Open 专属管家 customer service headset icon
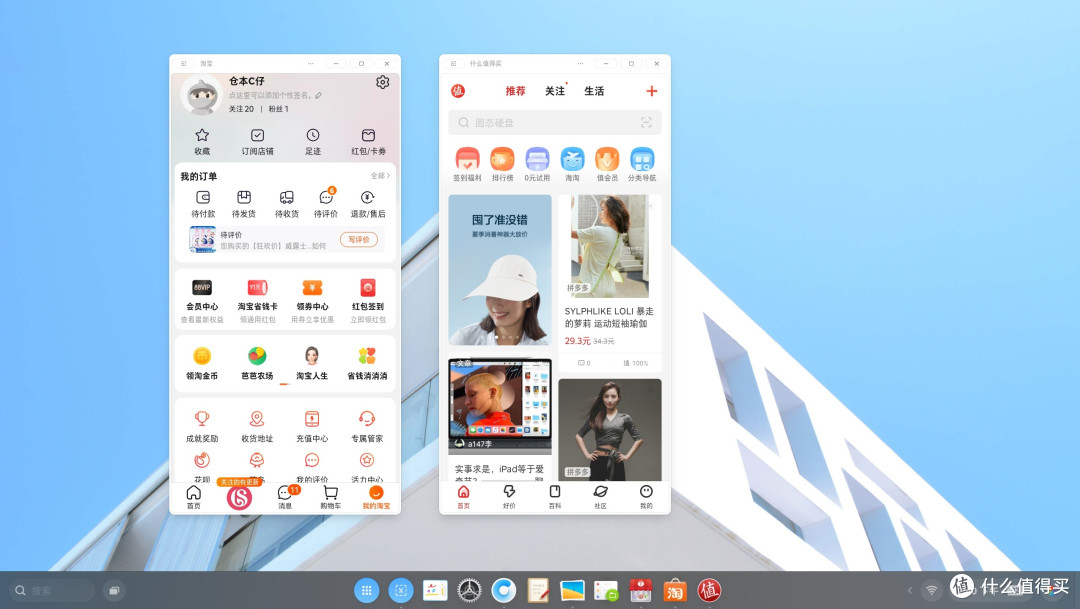This screenshot has height=609, width=1080. 367,418
